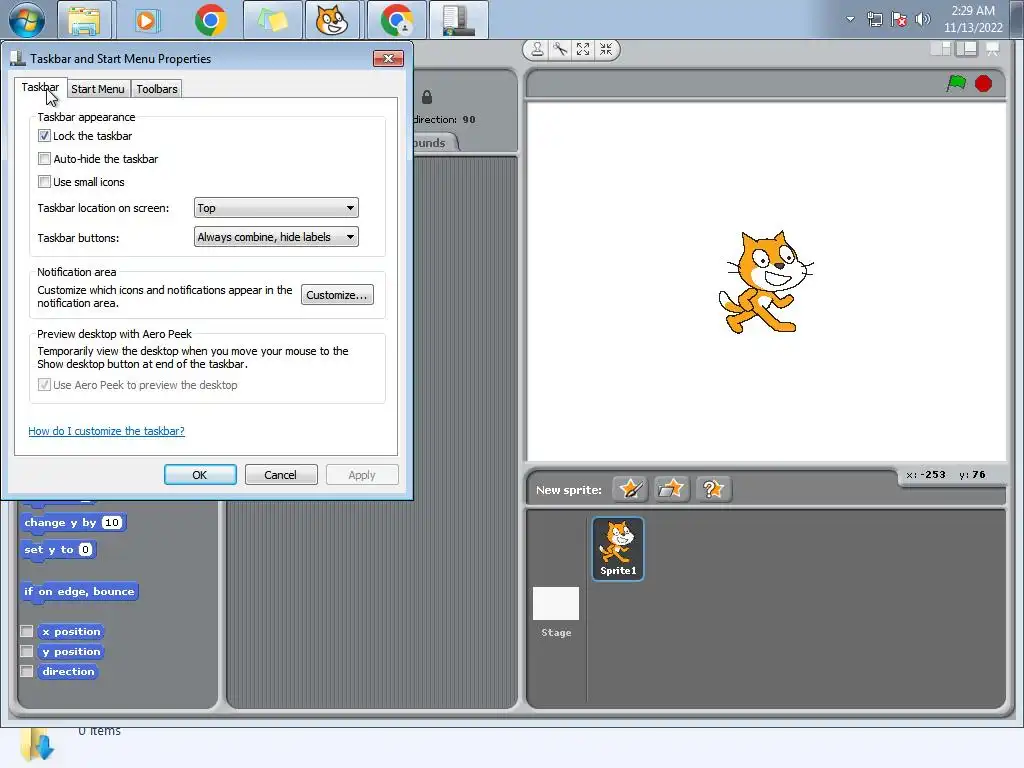Click the value 0 in set y to

tap(85, 550)
